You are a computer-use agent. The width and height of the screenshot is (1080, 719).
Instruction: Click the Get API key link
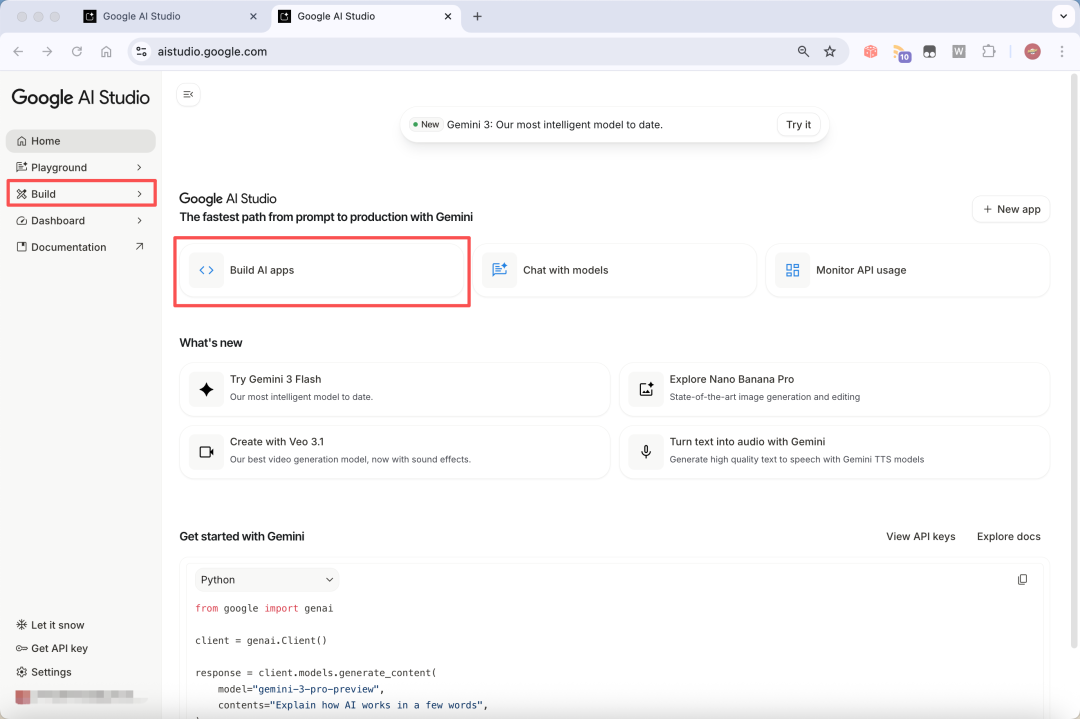tap(52, 649)
